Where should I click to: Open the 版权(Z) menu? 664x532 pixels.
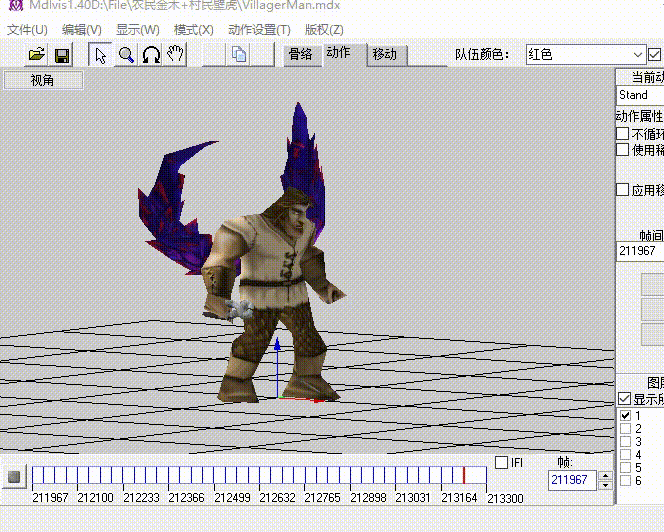(324, 30)
